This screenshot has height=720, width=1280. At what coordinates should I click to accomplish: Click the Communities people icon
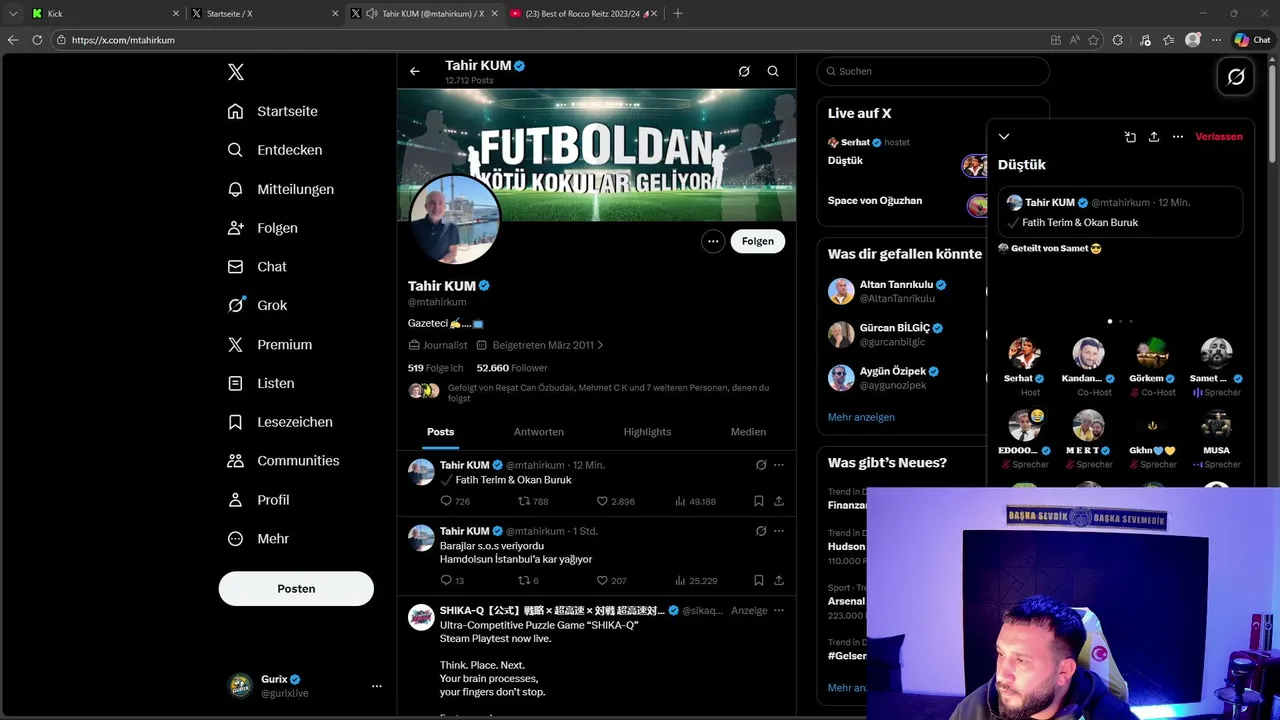(x=235, y=461)
